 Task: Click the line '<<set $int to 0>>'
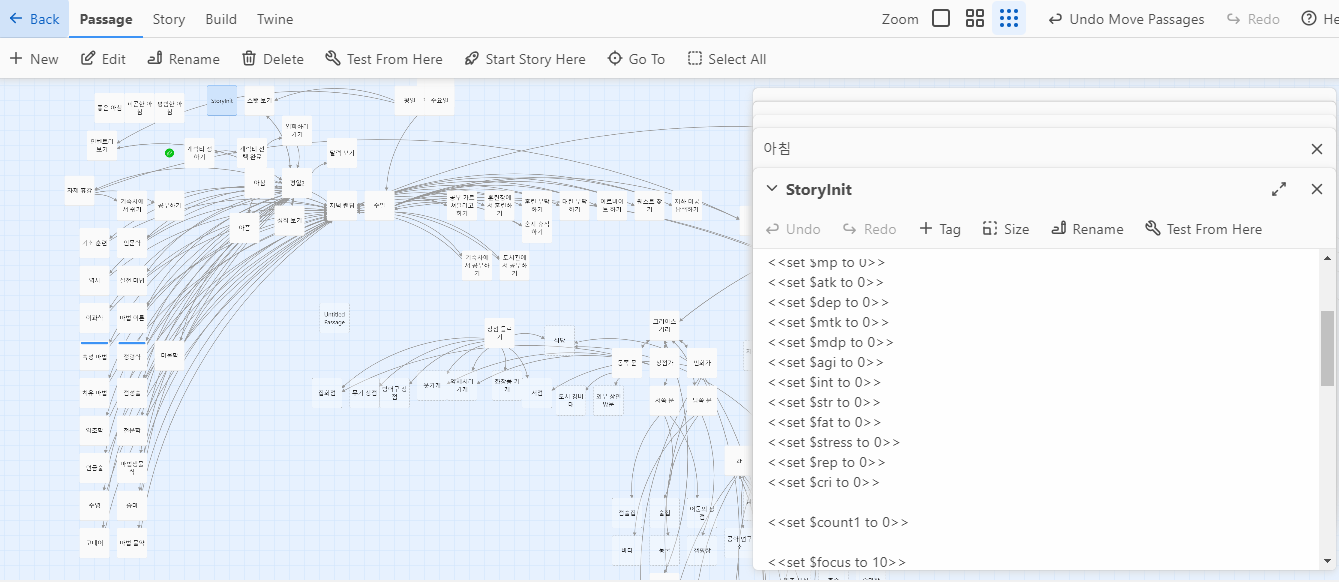(x=825, y=382)
